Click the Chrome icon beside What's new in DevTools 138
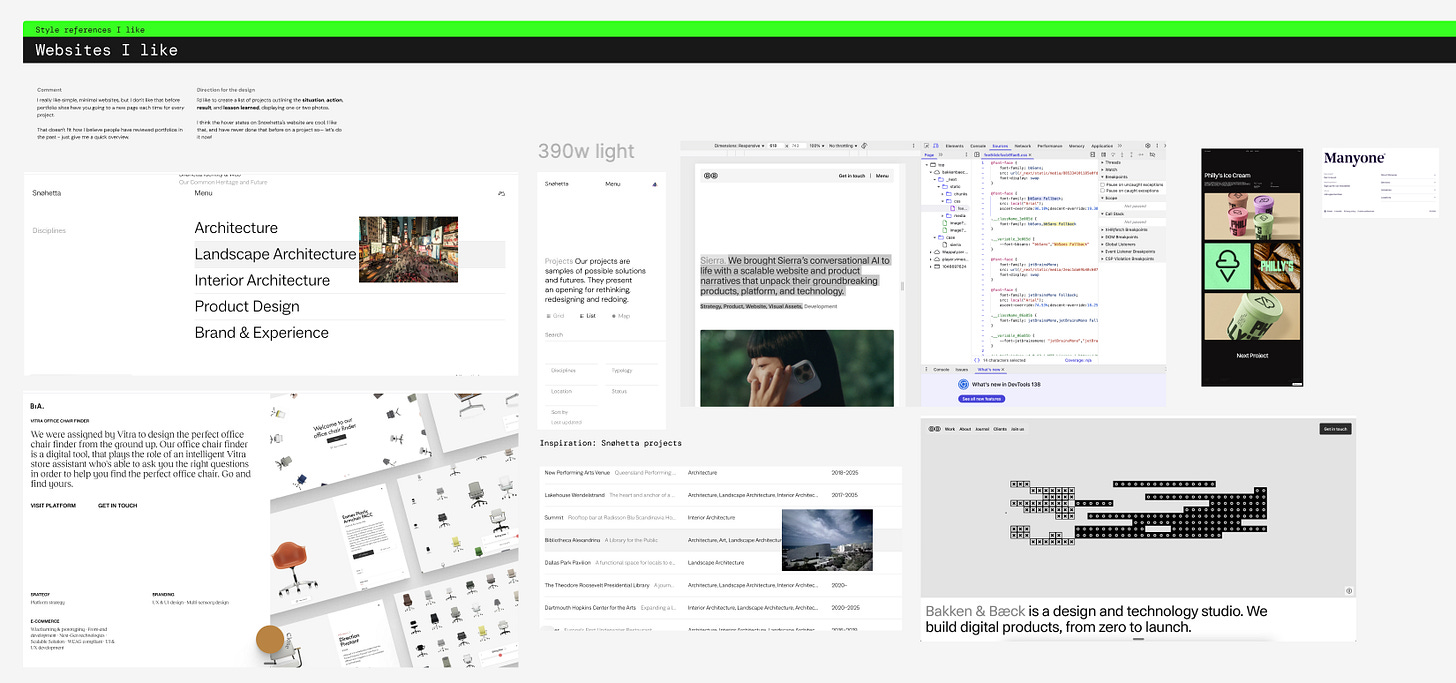Screen dimensions: 1456x683 [963, 384]
